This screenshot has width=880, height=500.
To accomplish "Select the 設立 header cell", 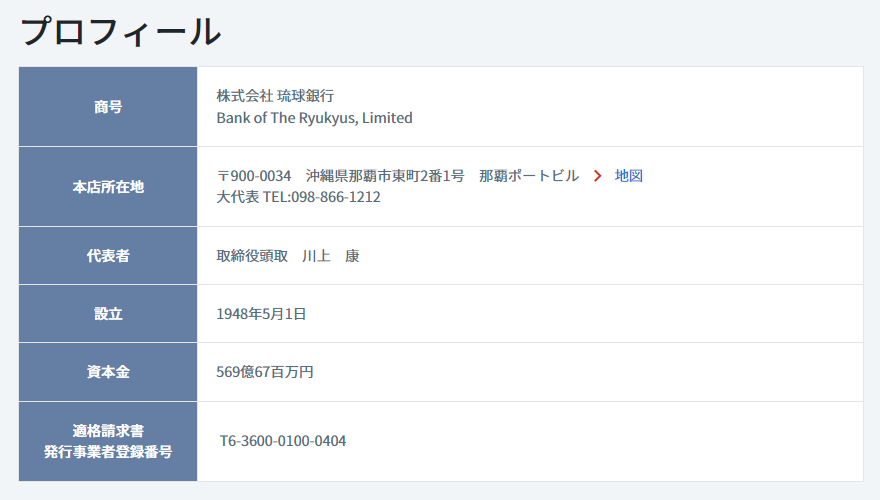I will click(x=108, y=314).
